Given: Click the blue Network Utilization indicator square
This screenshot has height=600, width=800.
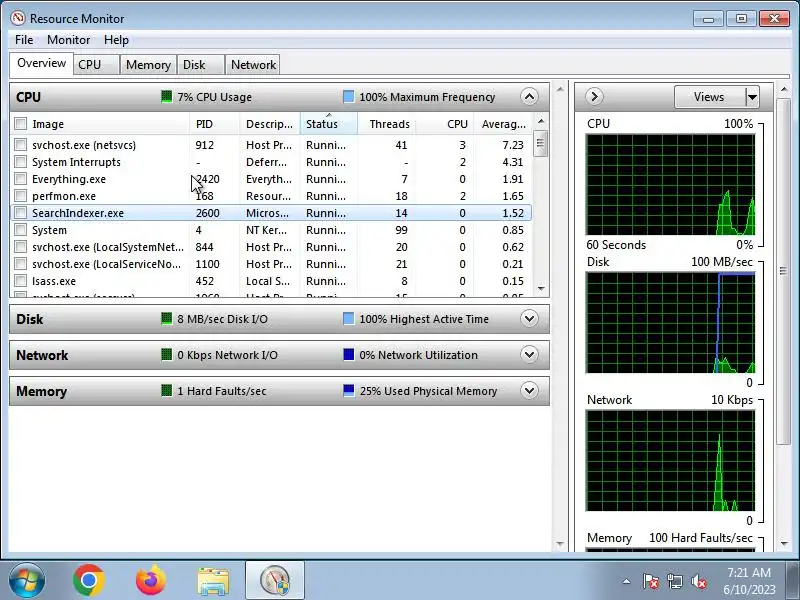Looking at the screenshot, I should click(348, 355).
